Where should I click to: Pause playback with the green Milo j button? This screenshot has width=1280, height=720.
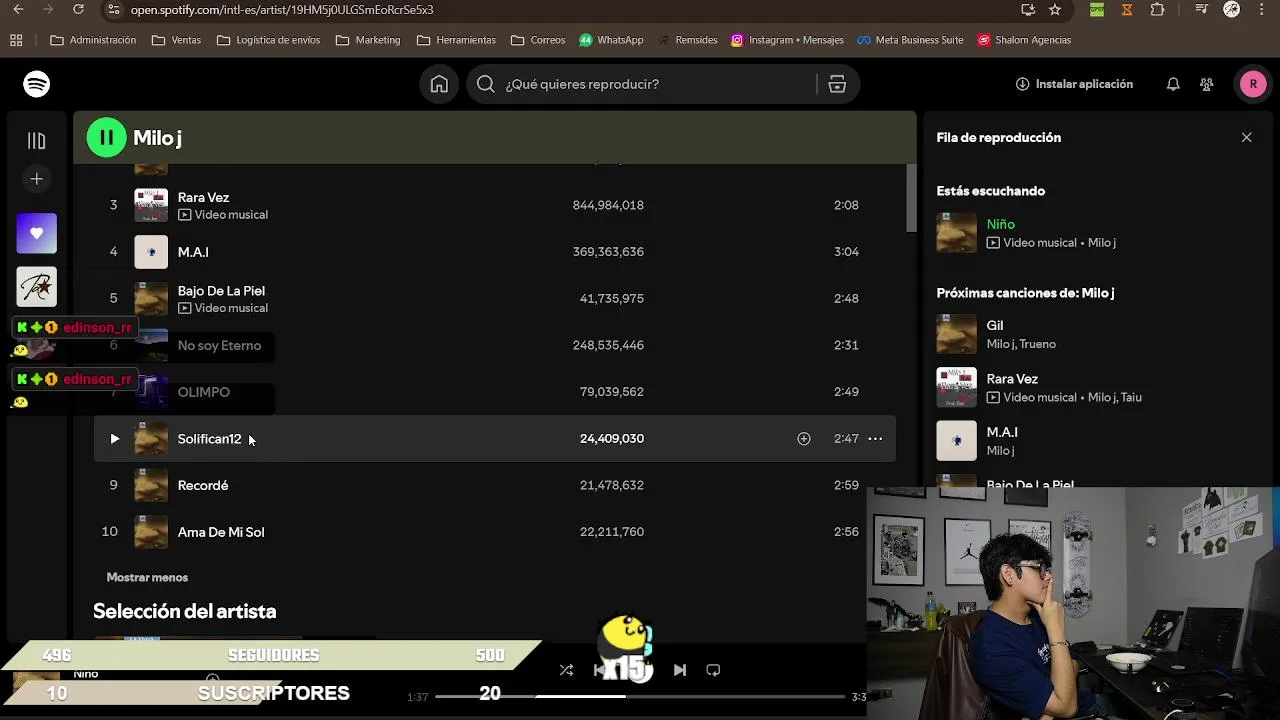pos(107,138)
